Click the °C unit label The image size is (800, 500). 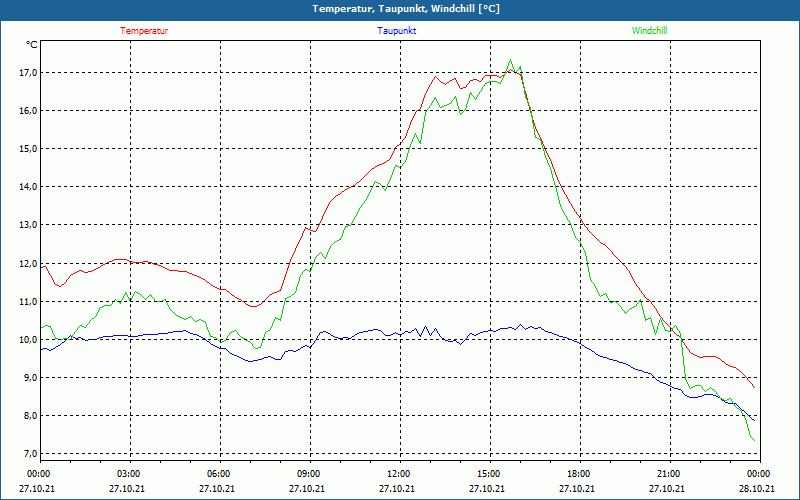32,45
